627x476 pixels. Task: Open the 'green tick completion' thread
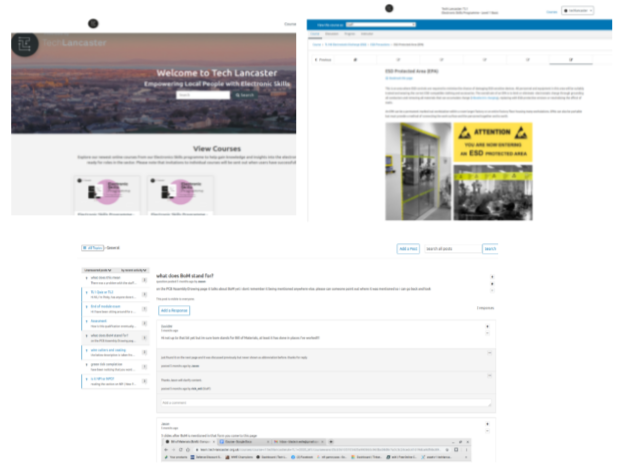click(115, 367)
